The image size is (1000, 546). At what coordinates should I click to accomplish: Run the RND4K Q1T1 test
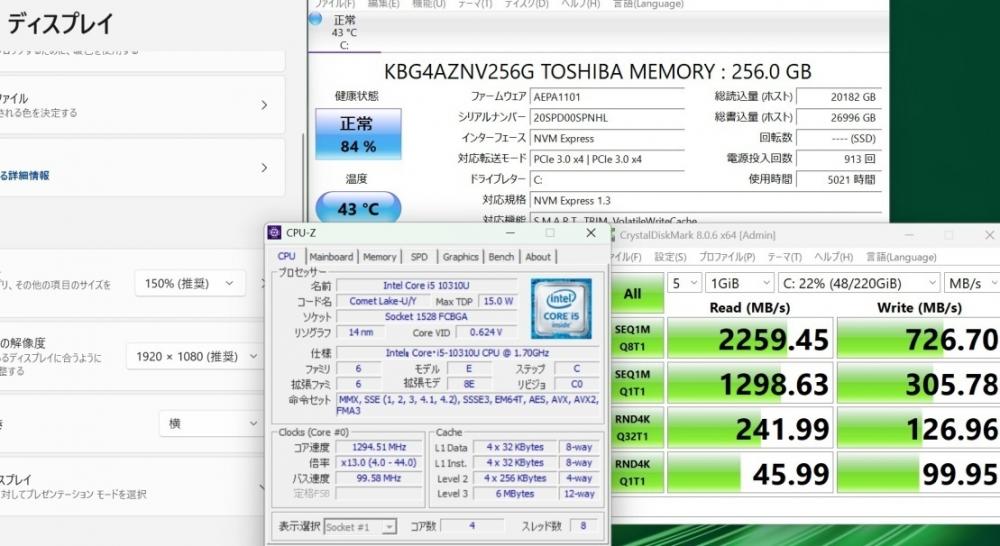click(632, 473)
